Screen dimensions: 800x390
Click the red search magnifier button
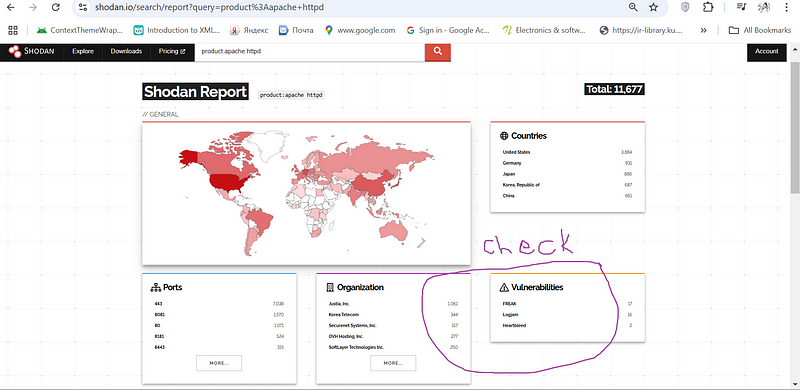pyautogui.click(x=438, y=52)
